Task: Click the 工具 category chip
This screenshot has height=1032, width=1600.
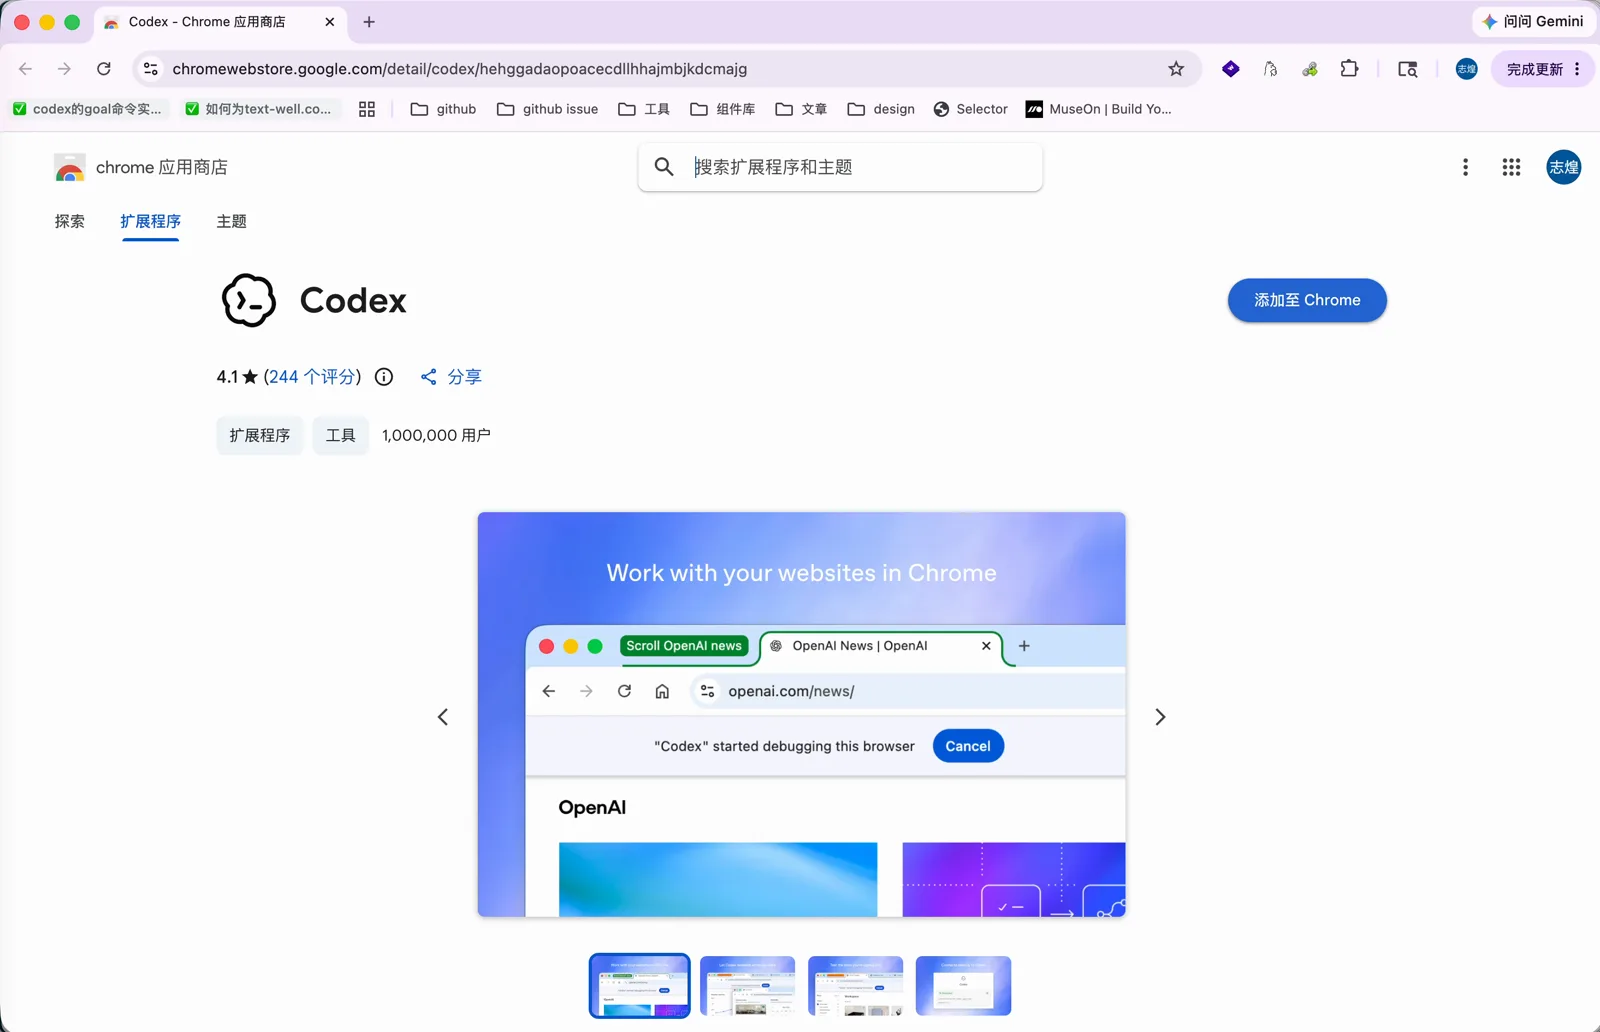Action: pos(341,435)
